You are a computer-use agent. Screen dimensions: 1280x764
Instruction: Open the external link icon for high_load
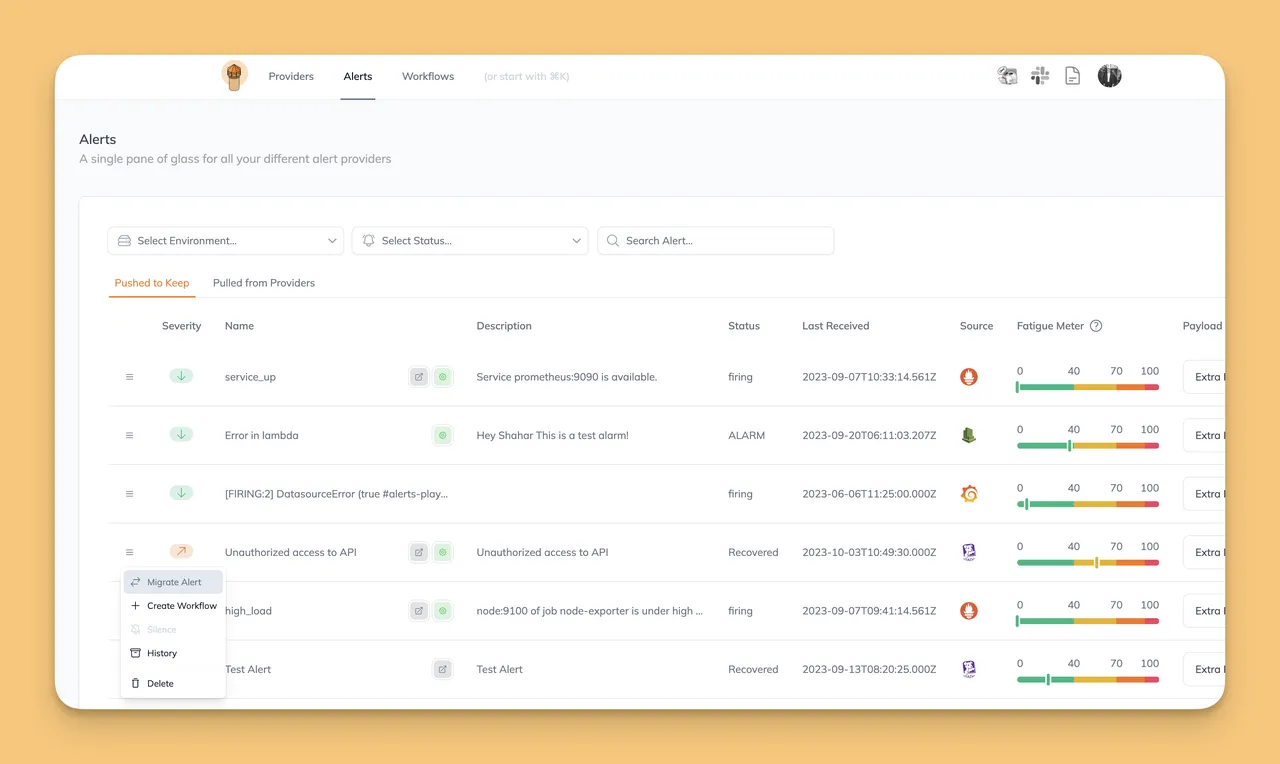(x=419, y=610)
